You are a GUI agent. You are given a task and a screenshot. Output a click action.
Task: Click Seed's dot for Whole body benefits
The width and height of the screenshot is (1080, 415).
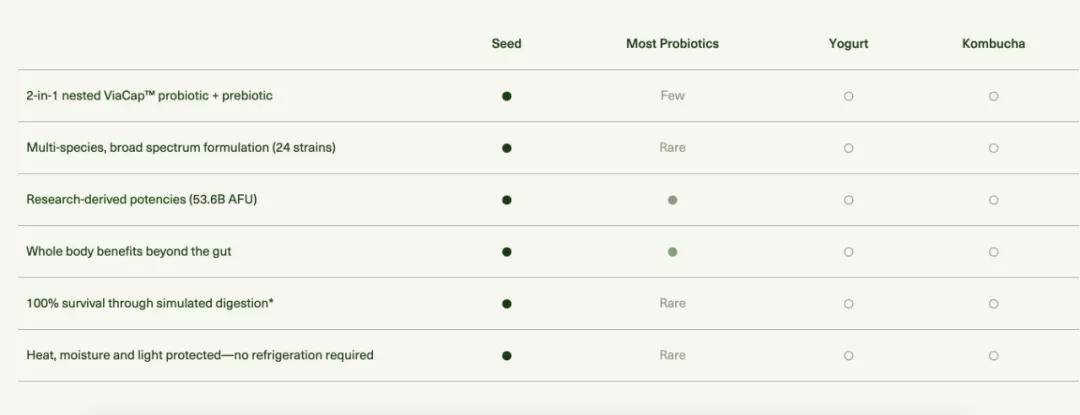[x=507, y=252]
